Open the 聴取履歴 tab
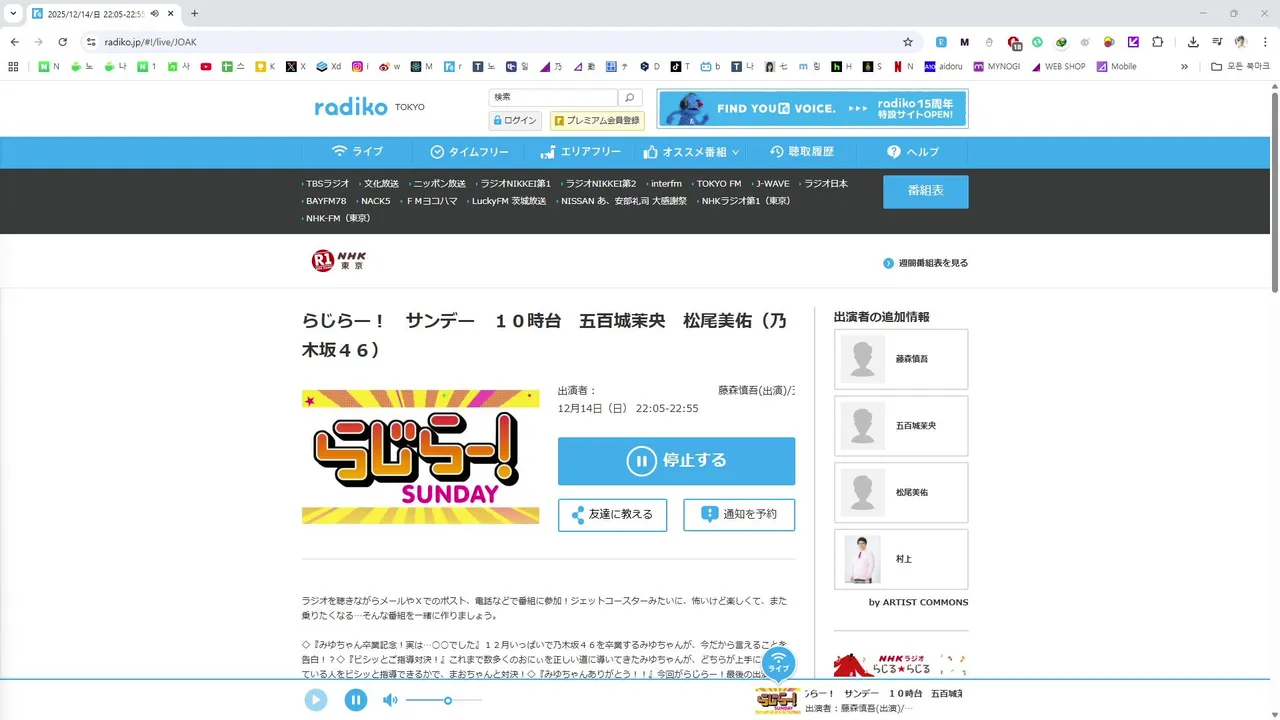The image size is (1280, 720). pos(801,152)
